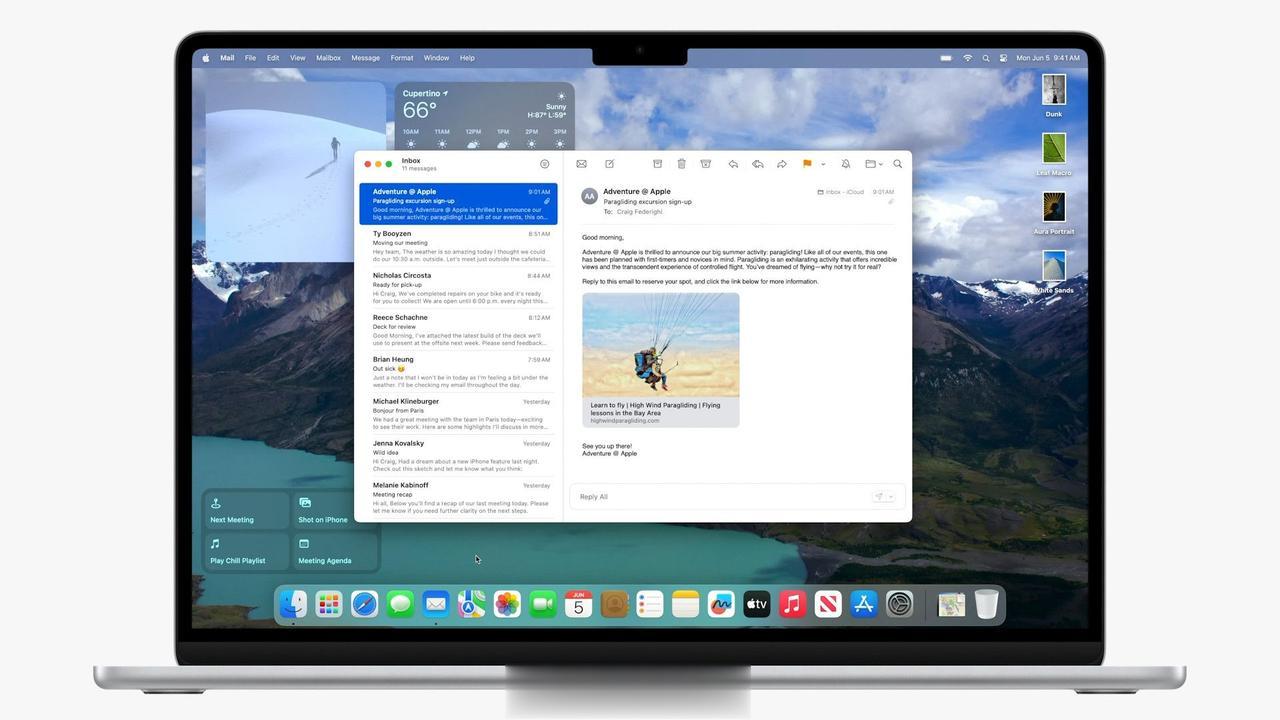The height and width of the screenshot is (720, 1280).
Task: Launch Safari from the dock
Action: [364, 604]
